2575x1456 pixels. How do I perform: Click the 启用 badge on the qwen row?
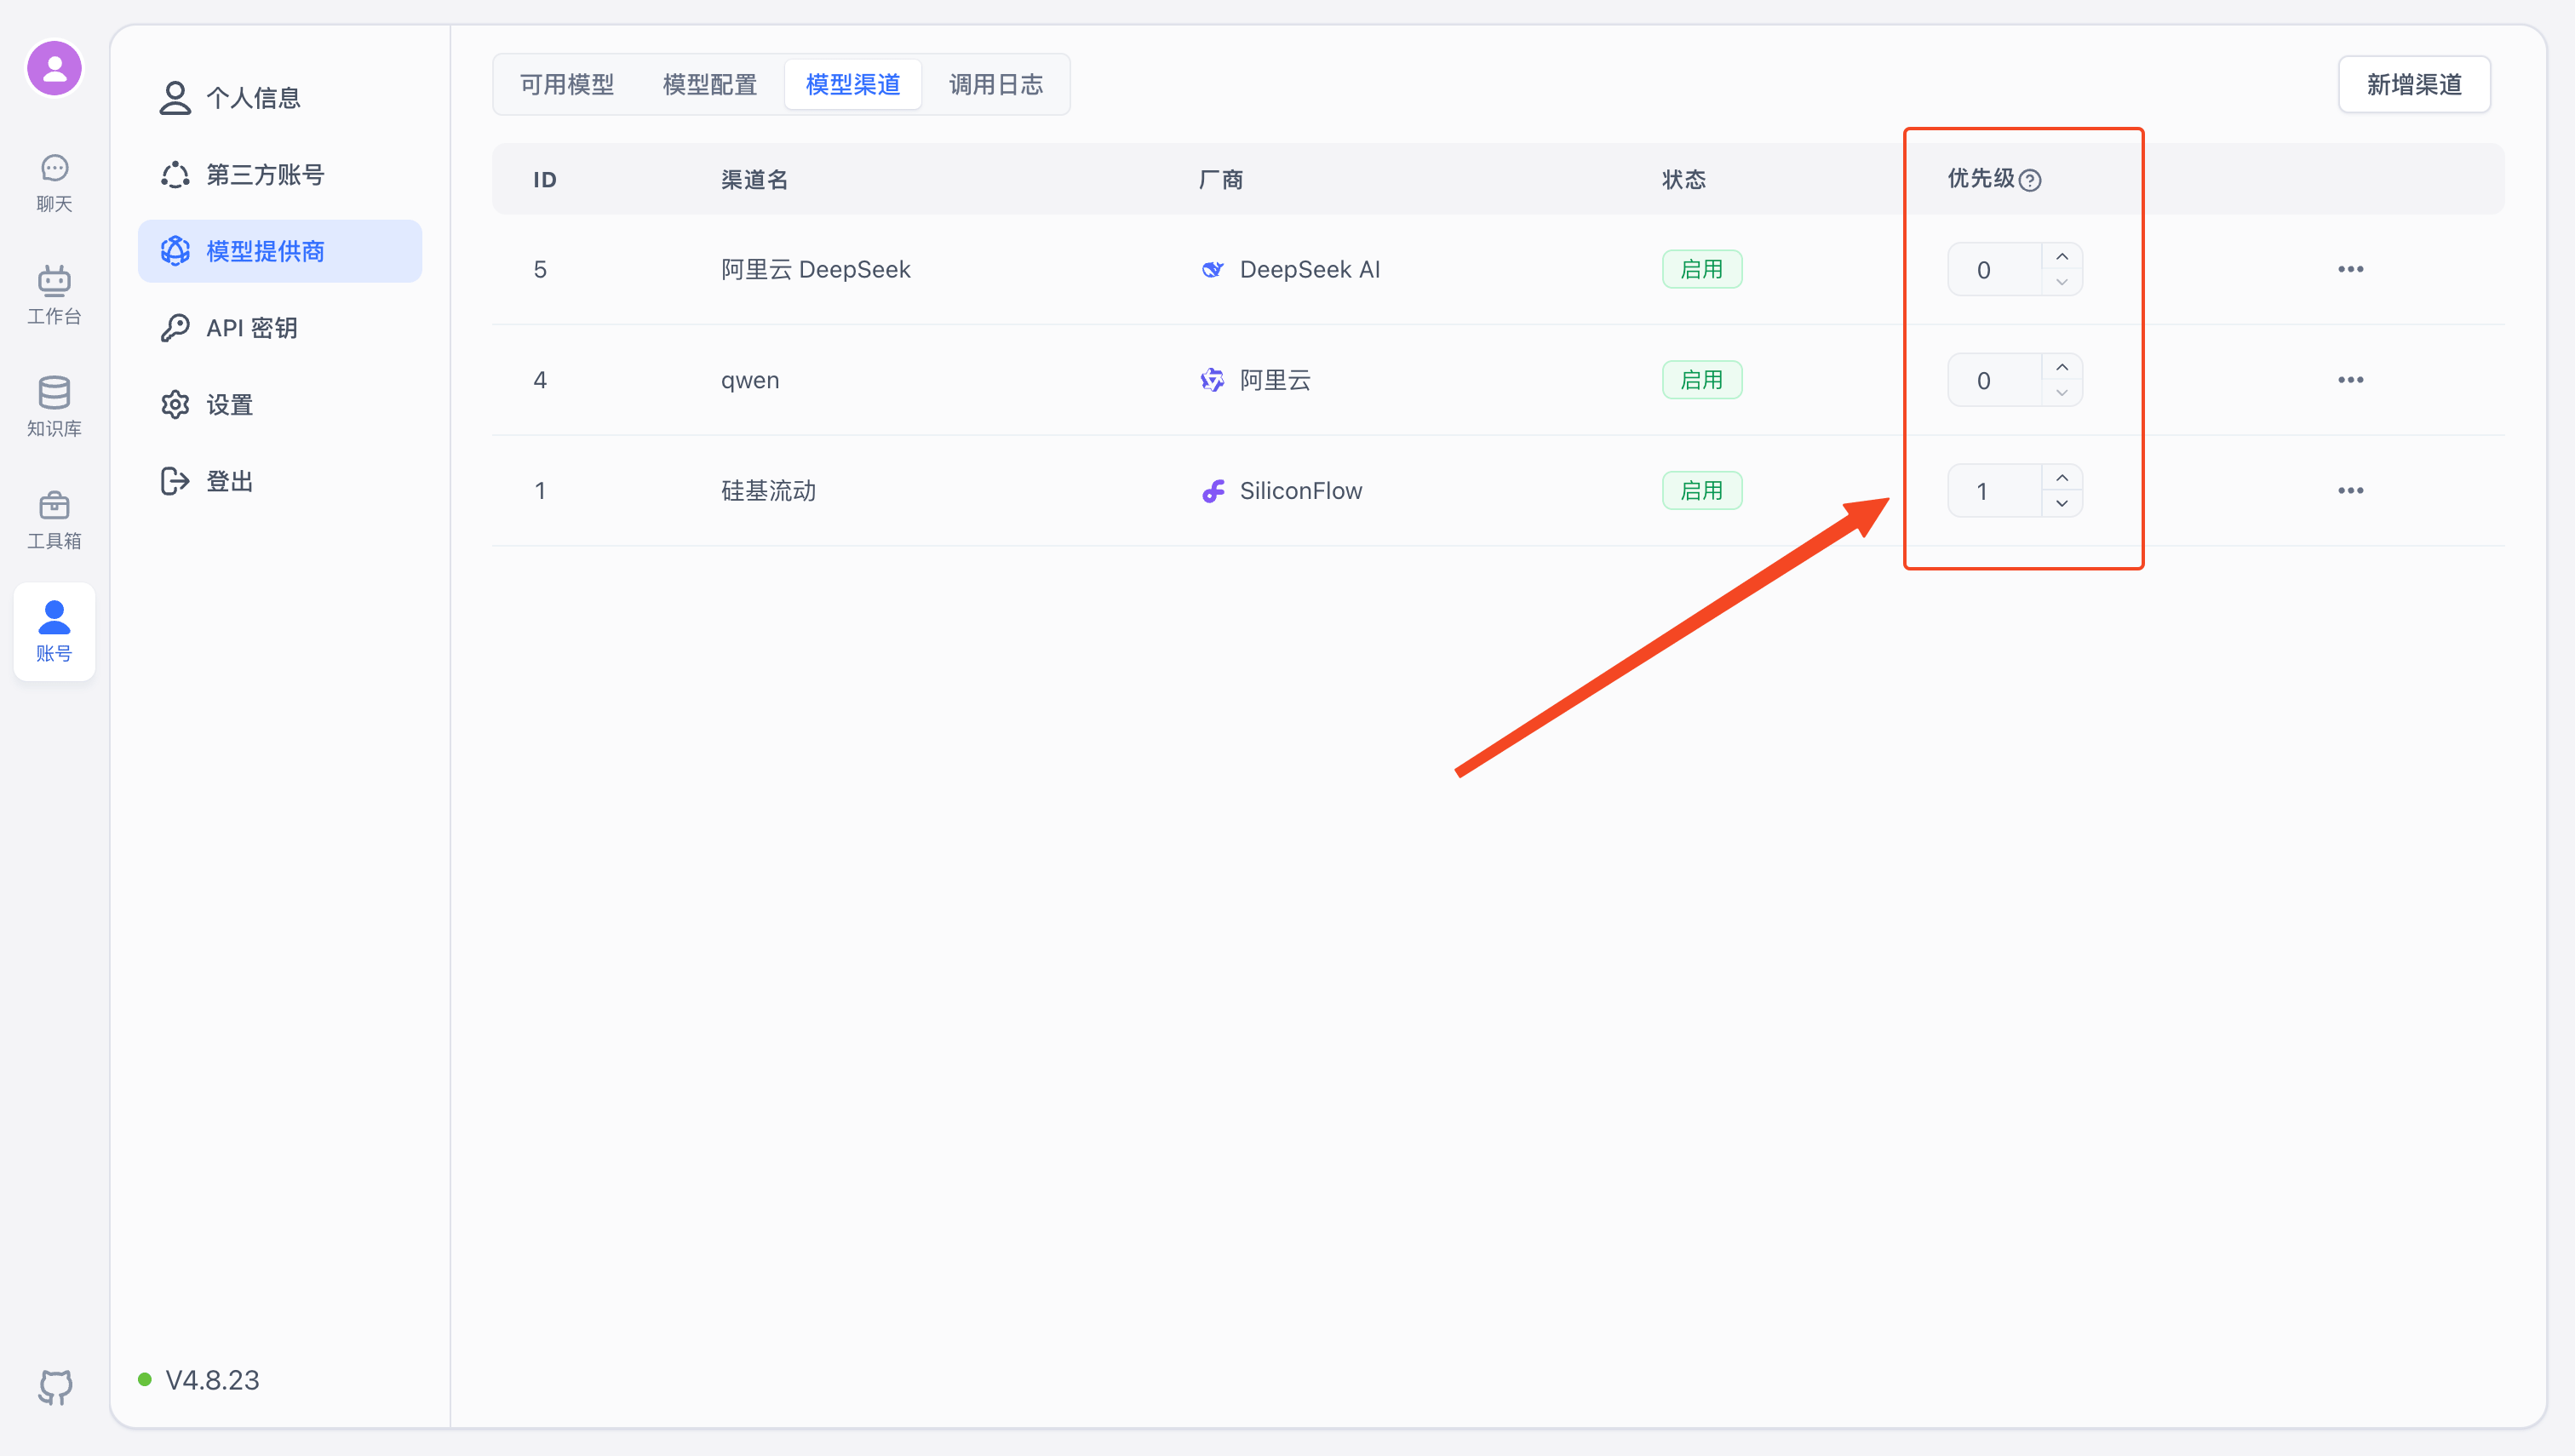(x=1701, y=379)
